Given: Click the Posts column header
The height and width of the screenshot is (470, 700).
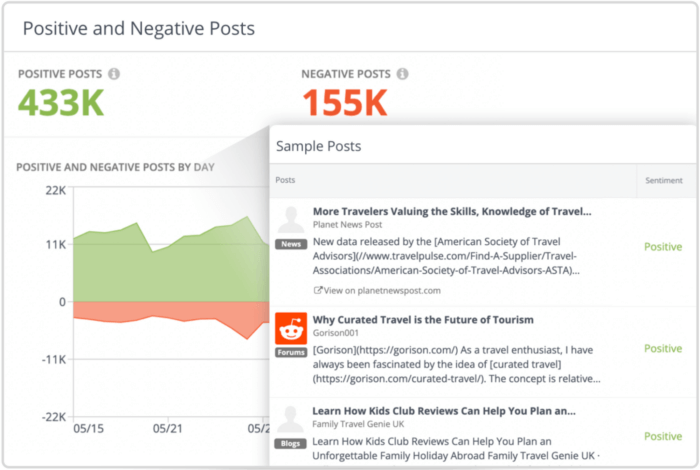Looking at the screenshot, I should tap(285, 181).
